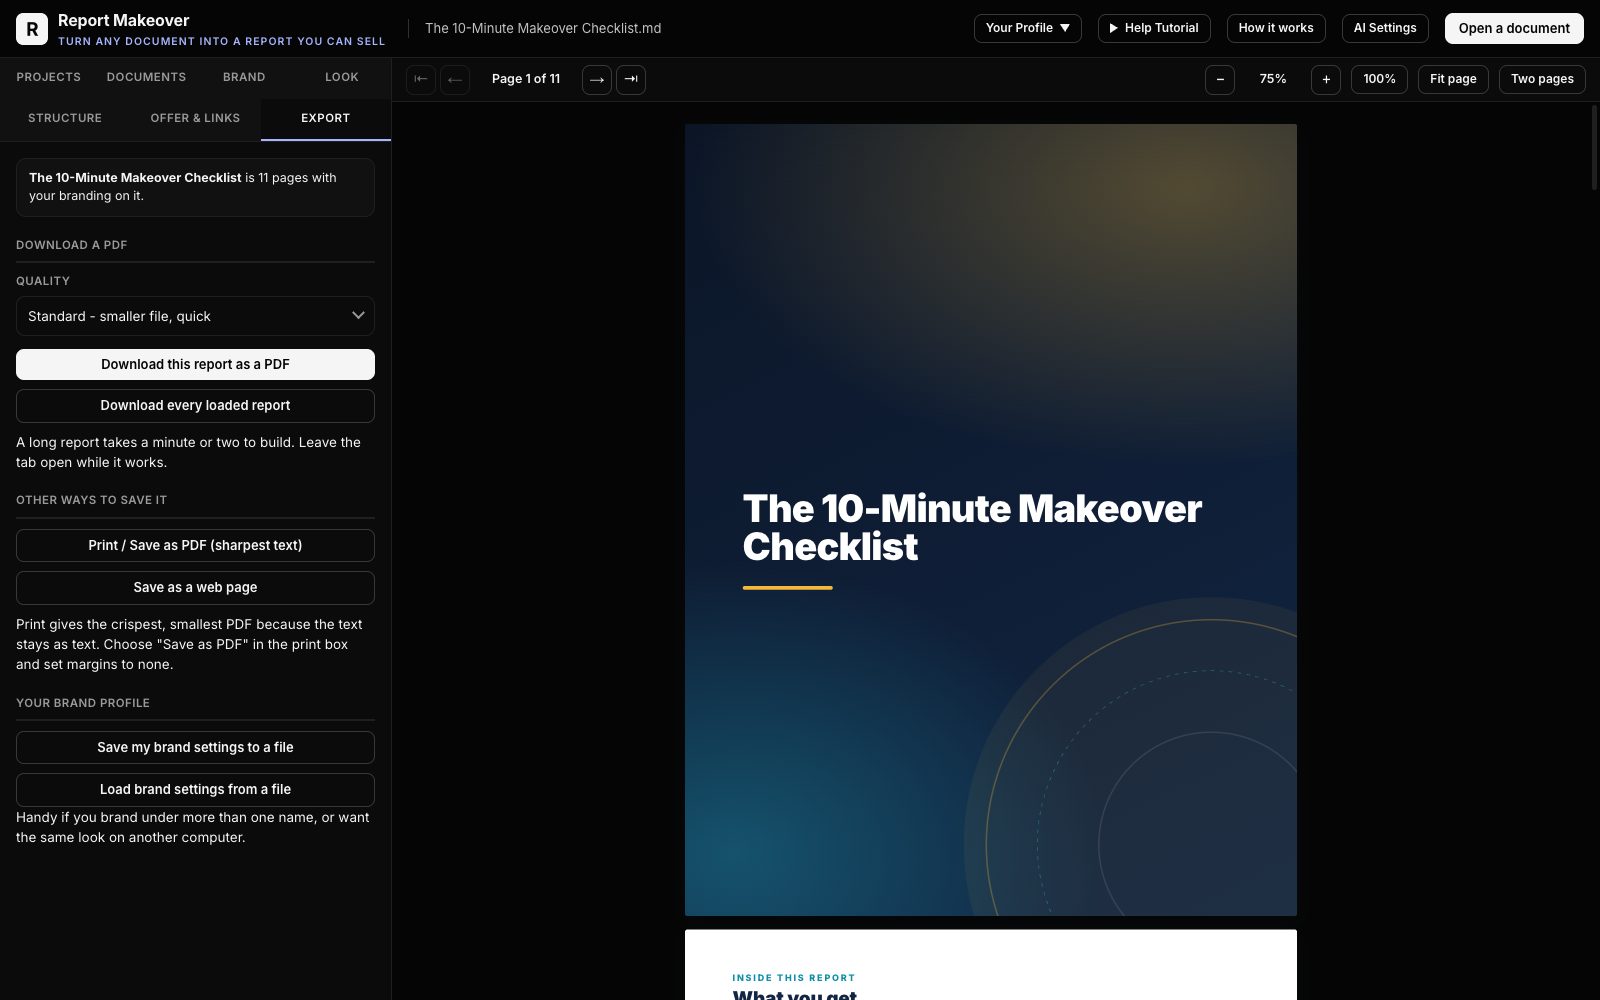
Task: Zoom in with the plus button
Action: pyautogui.click(x=1326, y=79)
